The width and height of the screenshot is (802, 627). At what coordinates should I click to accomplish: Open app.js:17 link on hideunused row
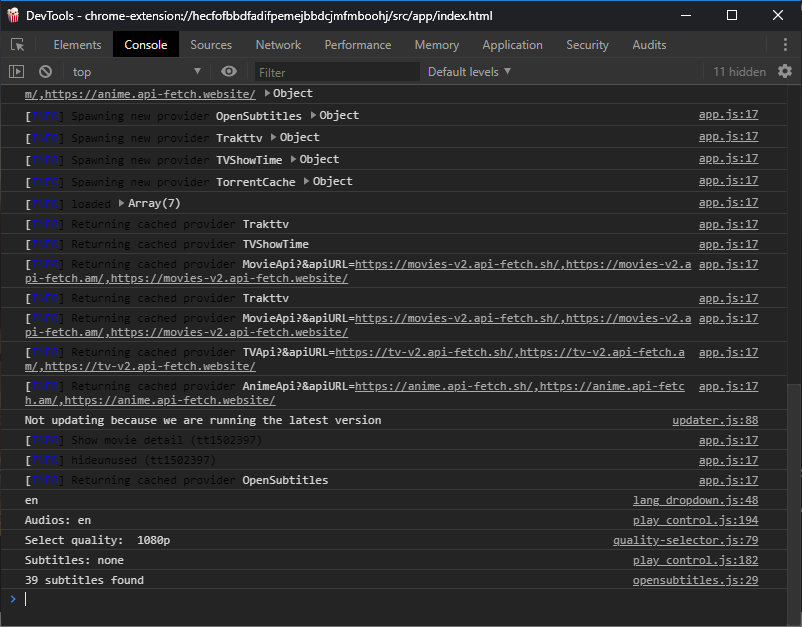pyautogui.click(x=728, y=460)
